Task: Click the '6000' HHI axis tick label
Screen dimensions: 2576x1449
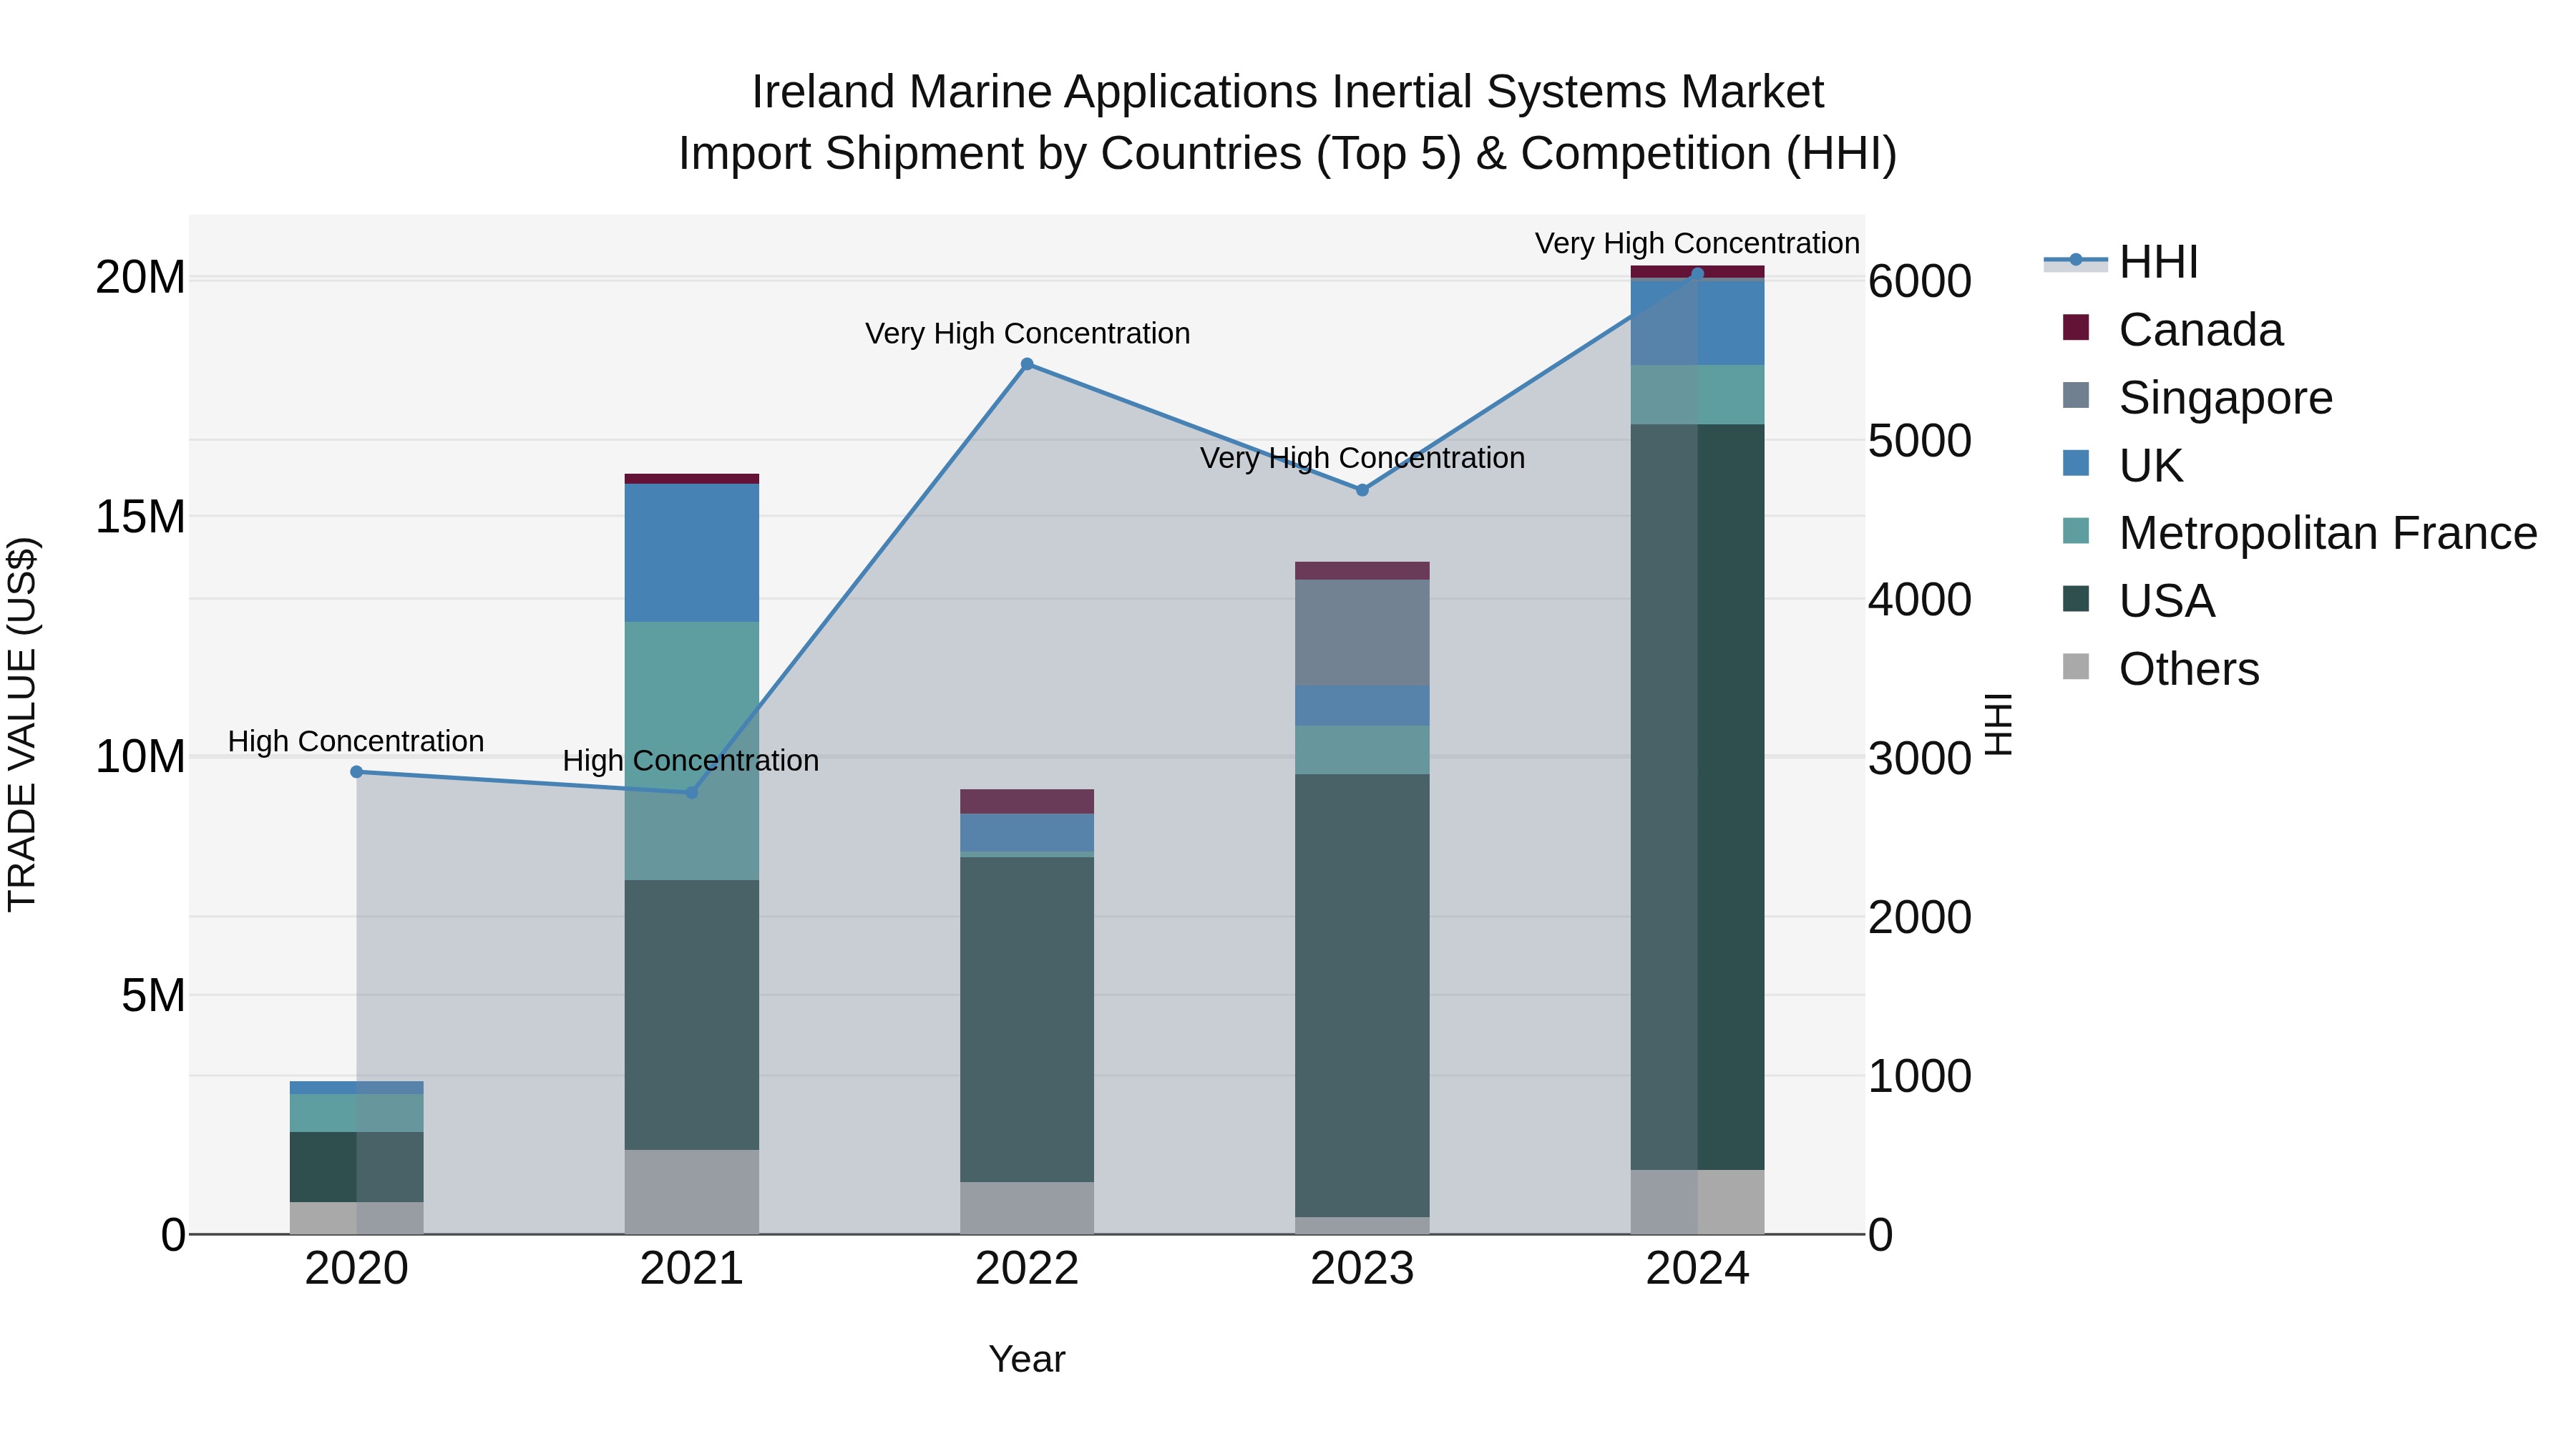Action: coord(1920,282)
